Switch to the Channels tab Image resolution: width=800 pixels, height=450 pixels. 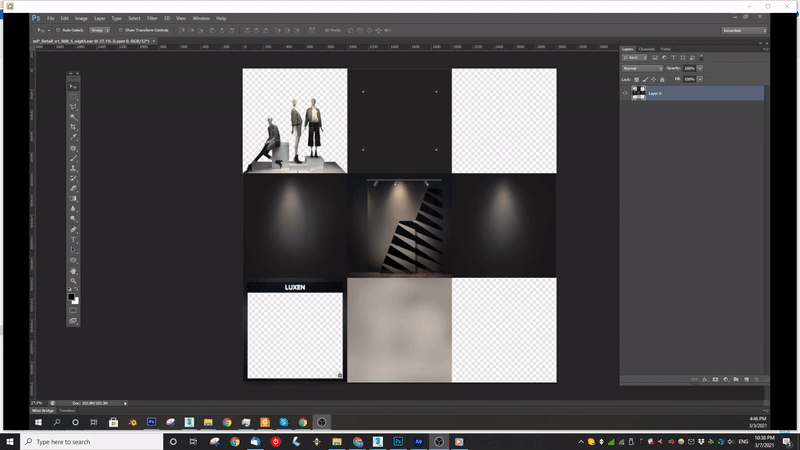646,48
